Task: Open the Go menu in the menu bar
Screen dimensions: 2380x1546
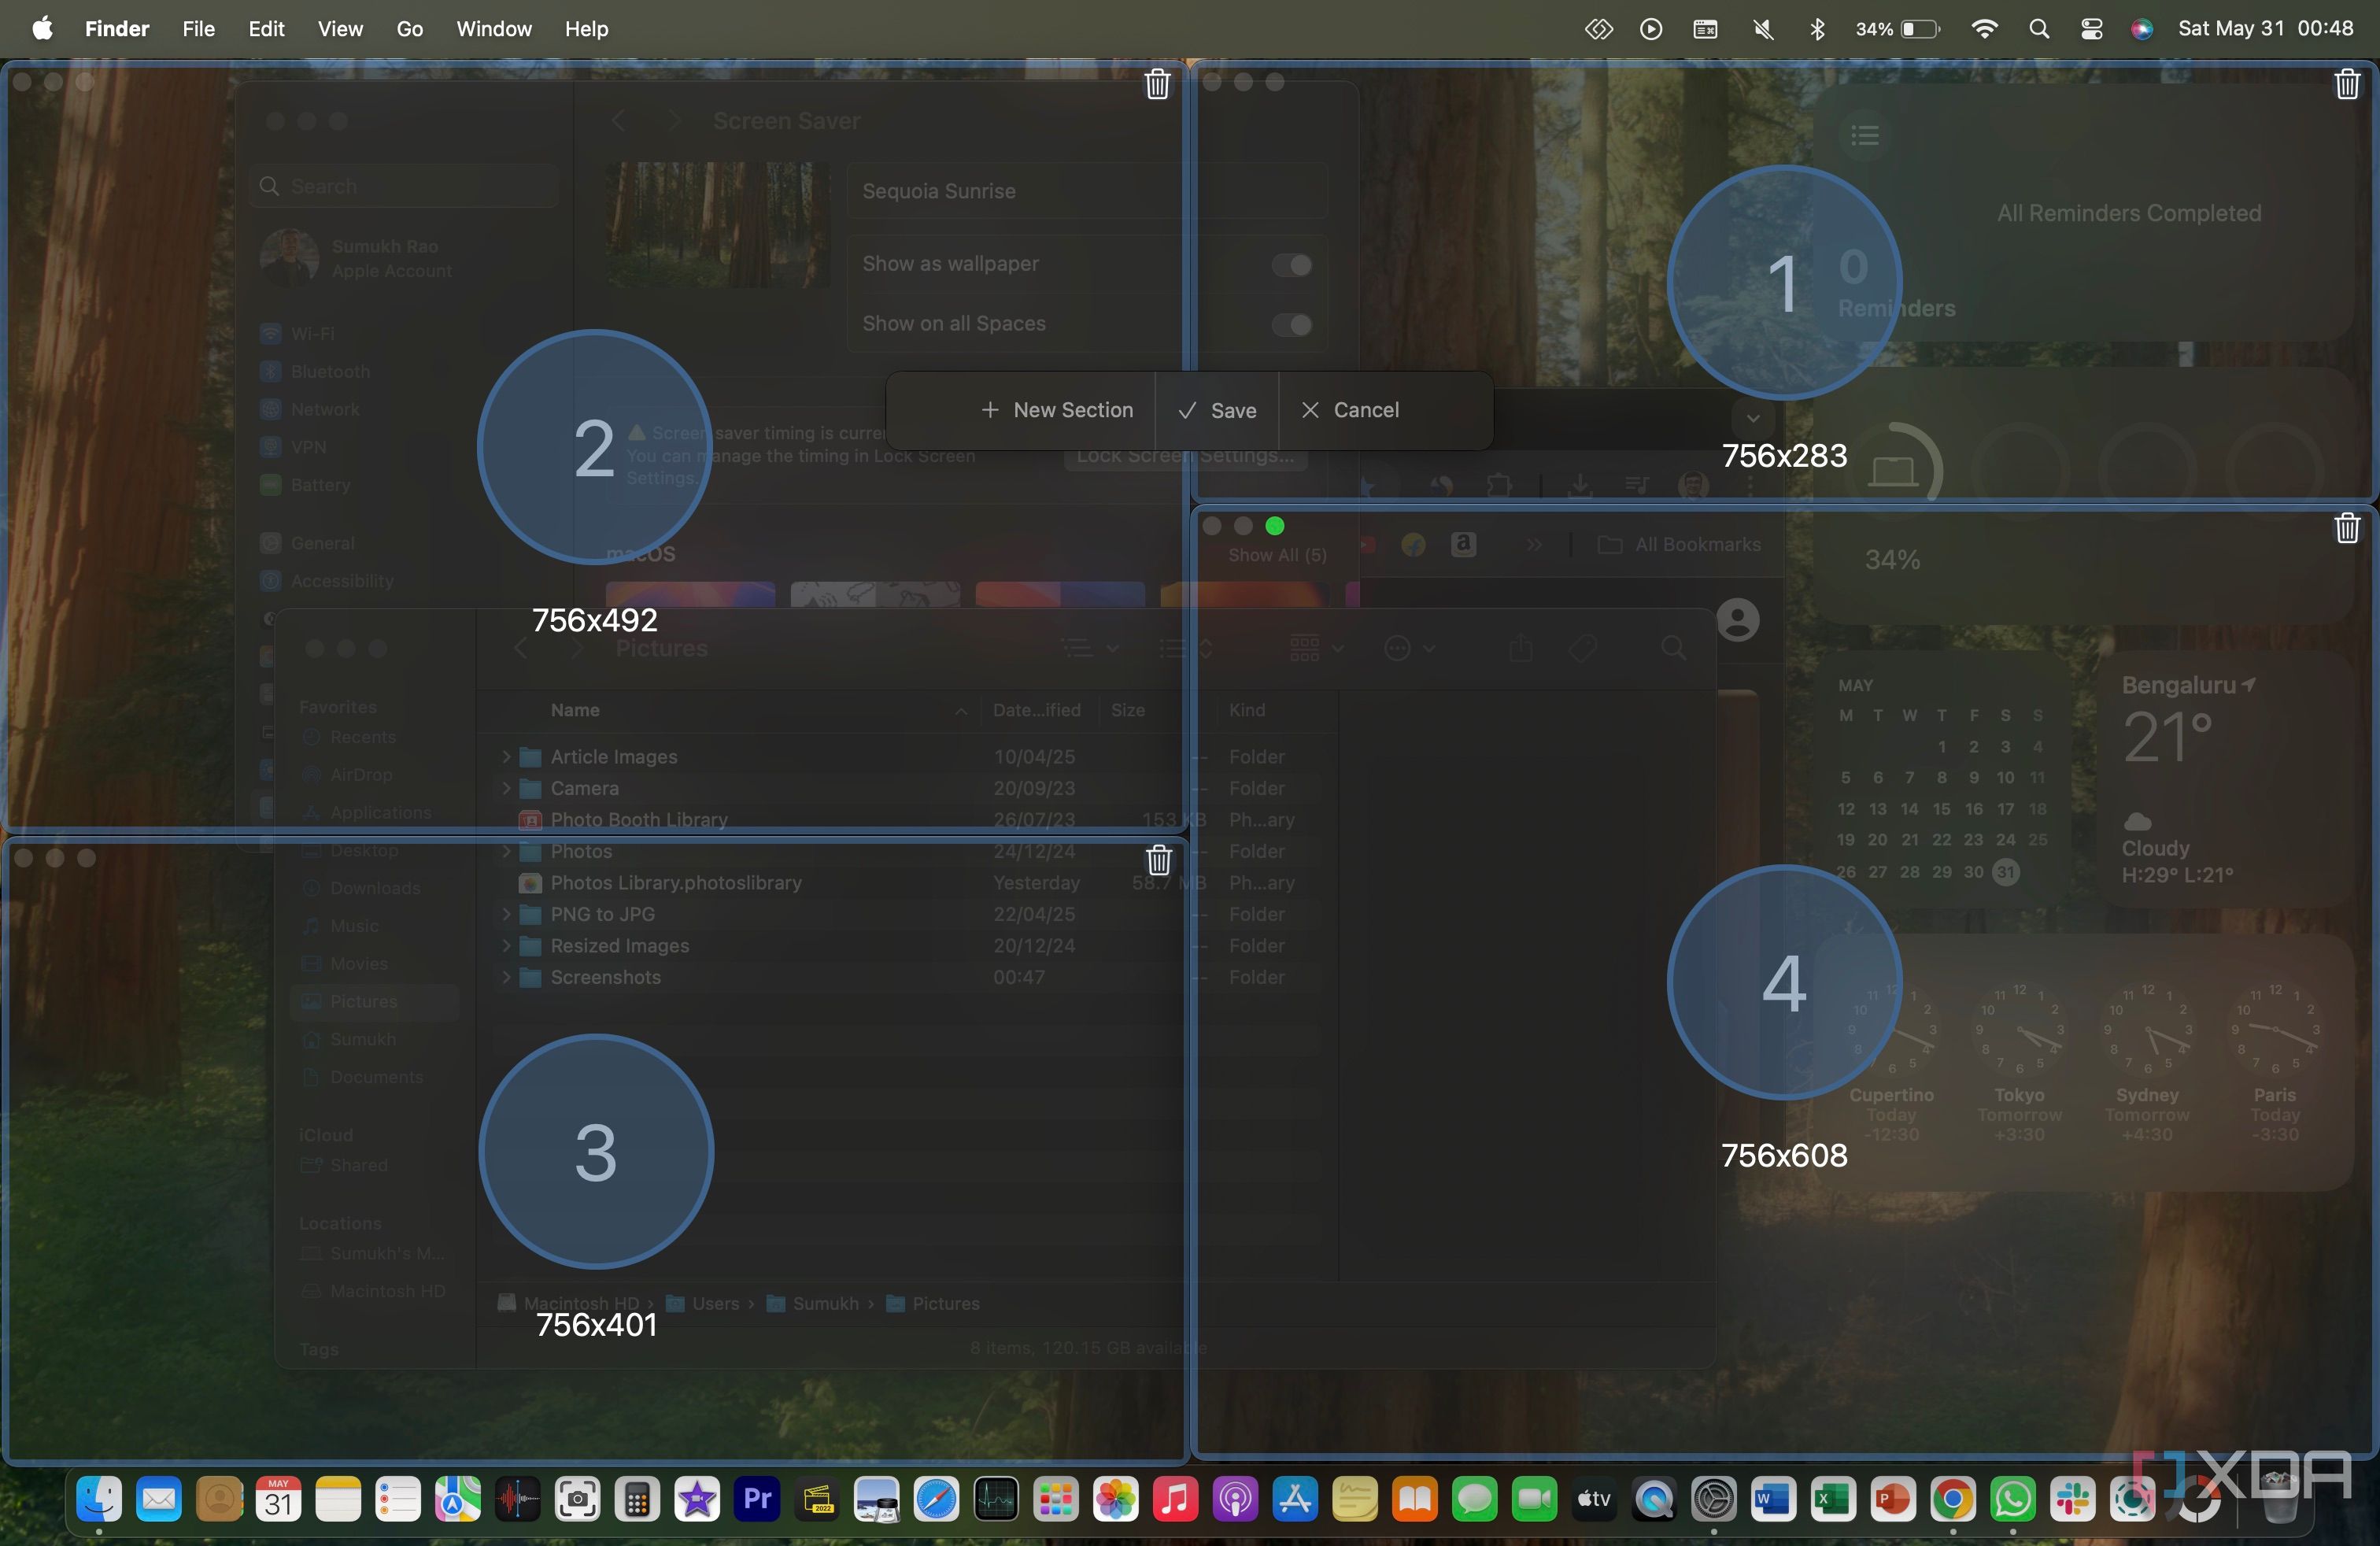Action: pyautogui.click(x=410, y=29)
